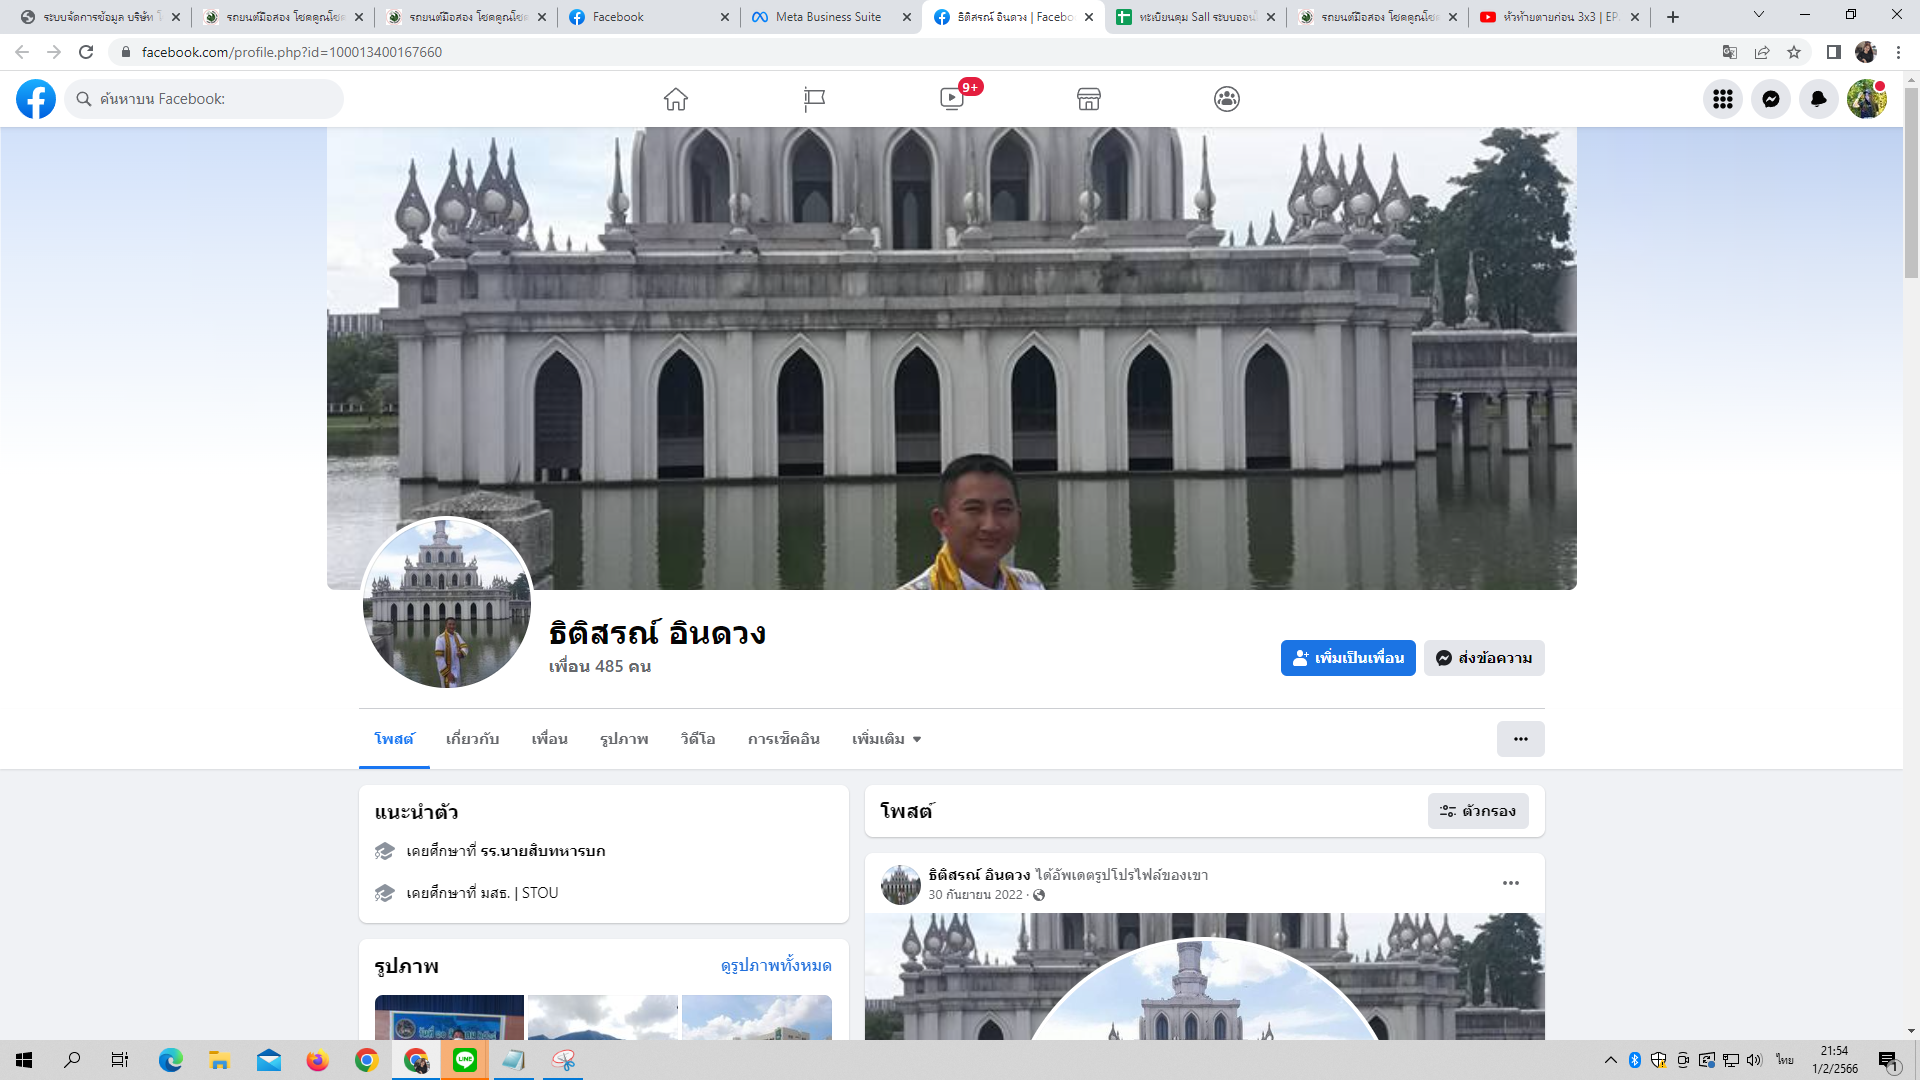Screen dimensions: 1920x1080
Task: Switch to the รูปภาพ tab
Action: (624, 739)
